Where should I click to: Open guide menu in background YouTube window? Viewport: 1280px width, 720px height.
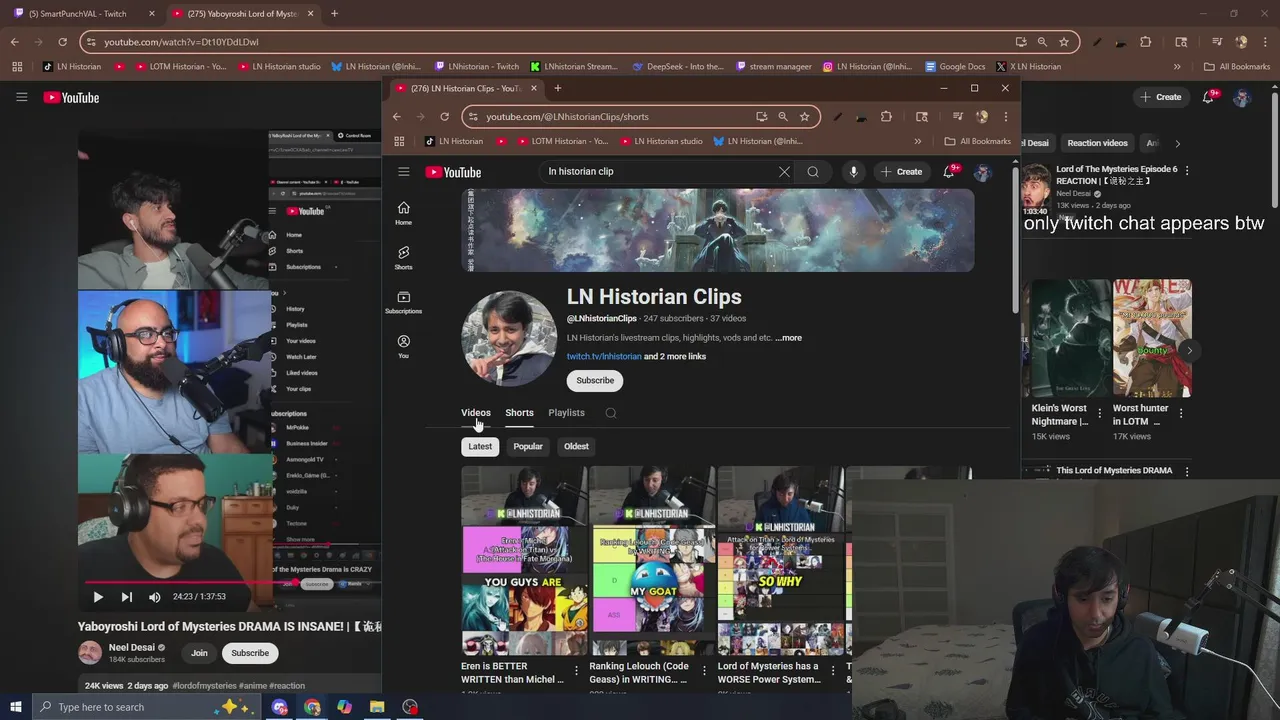[x=21, y=97]
